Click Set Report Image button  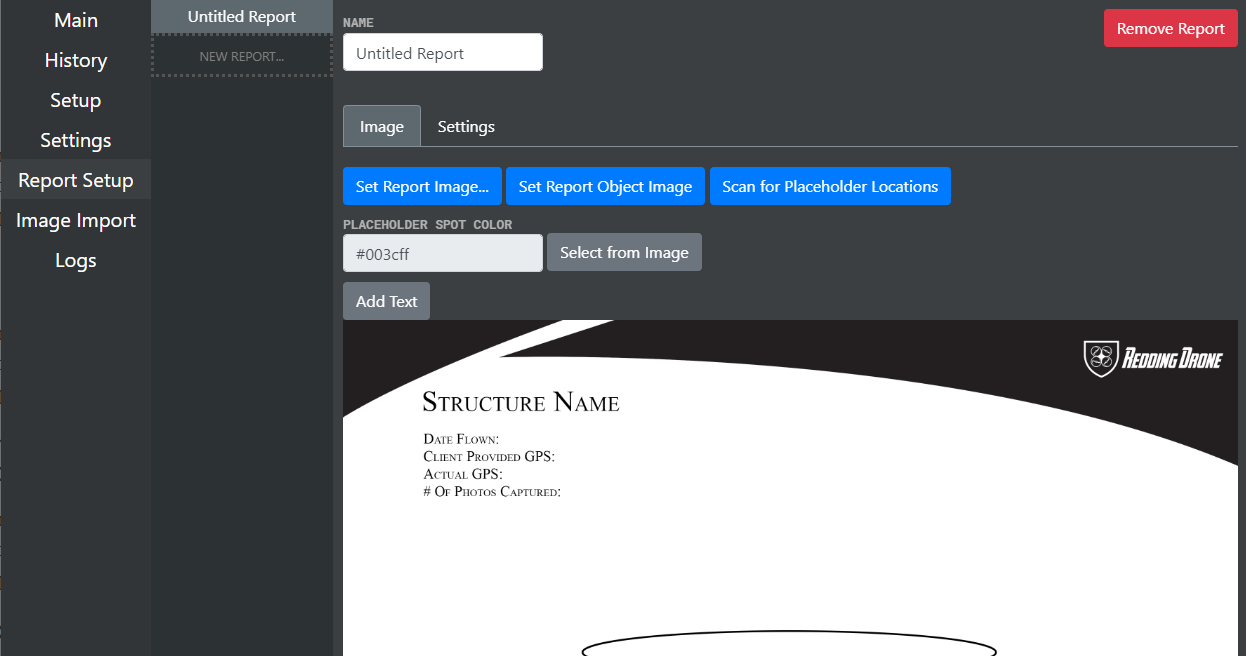pos(422,186)
